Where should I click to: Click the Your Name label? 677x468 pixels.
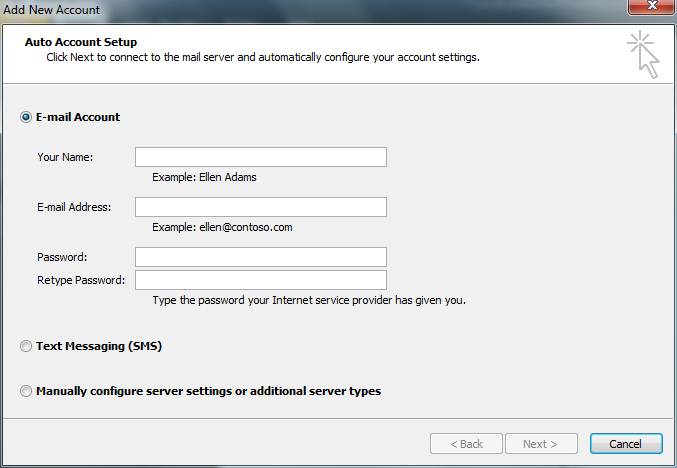(65, 157)
